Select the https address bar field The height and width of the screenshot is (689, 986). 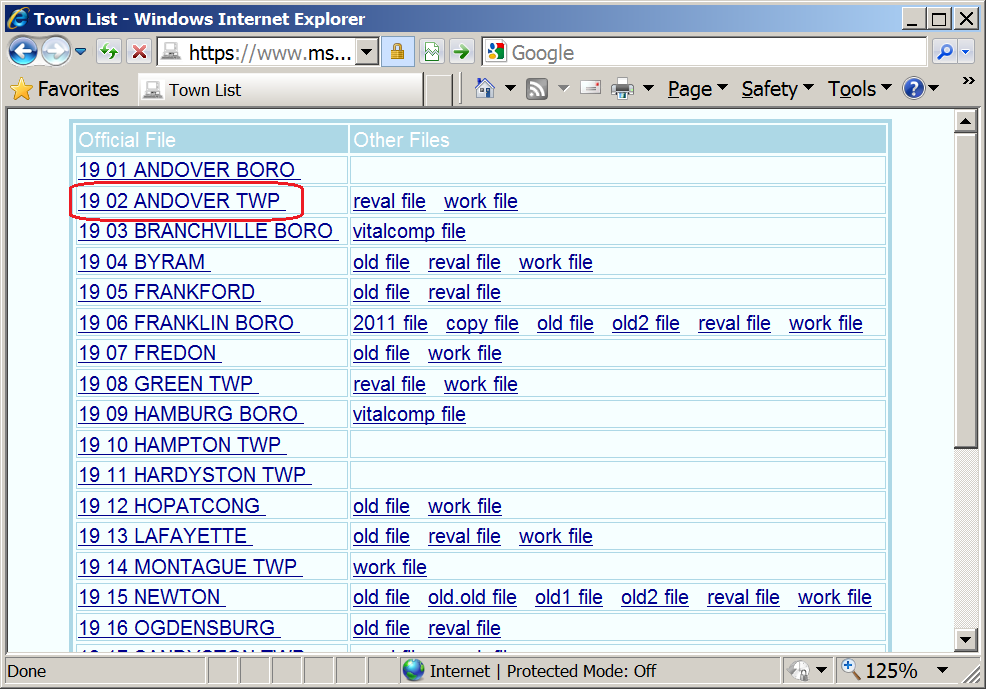256,52
